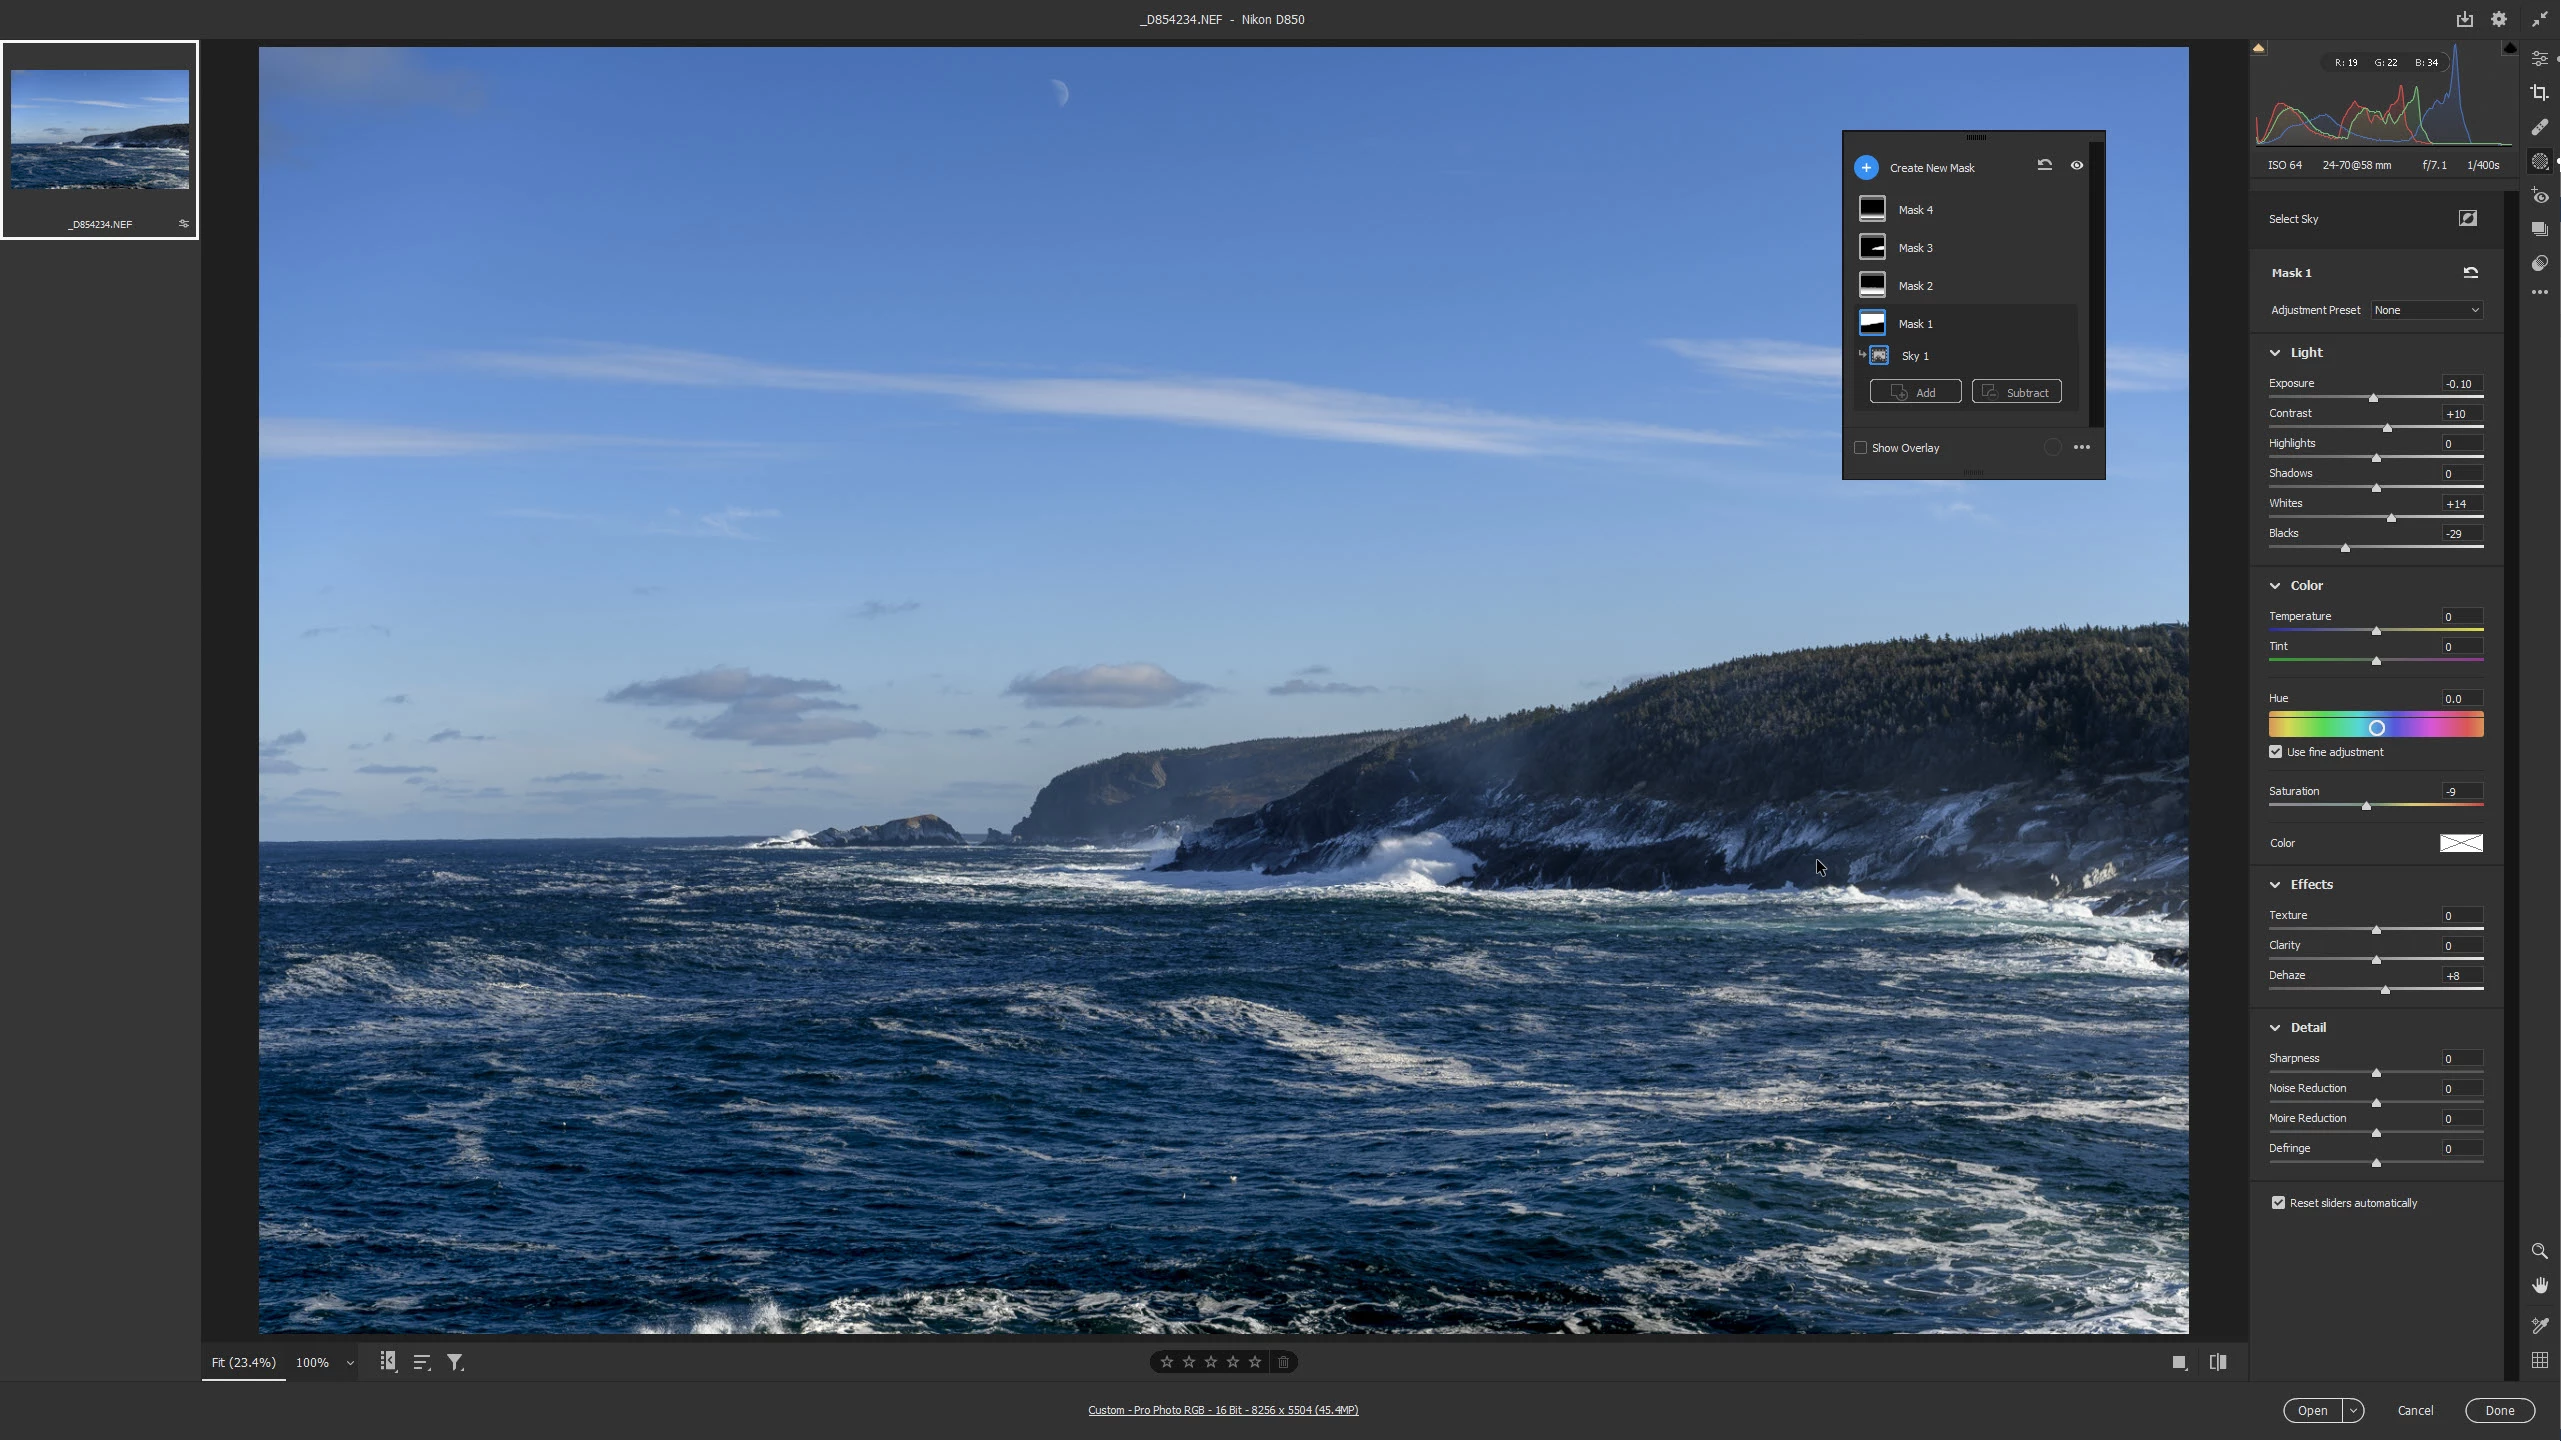Image resolution: width=2561 pixels, height=1441 pixels.
Task: Select the Hand tool
Action: click(x=2539, y=1286)
